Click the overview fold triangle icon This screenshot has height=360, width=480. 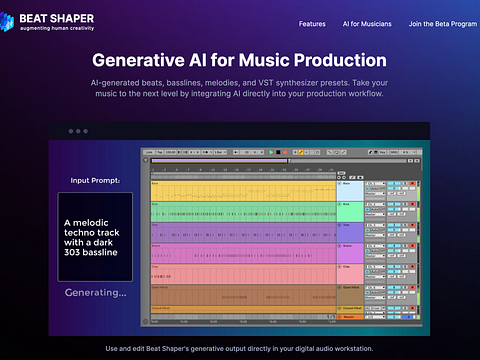(x=146, y=160)
